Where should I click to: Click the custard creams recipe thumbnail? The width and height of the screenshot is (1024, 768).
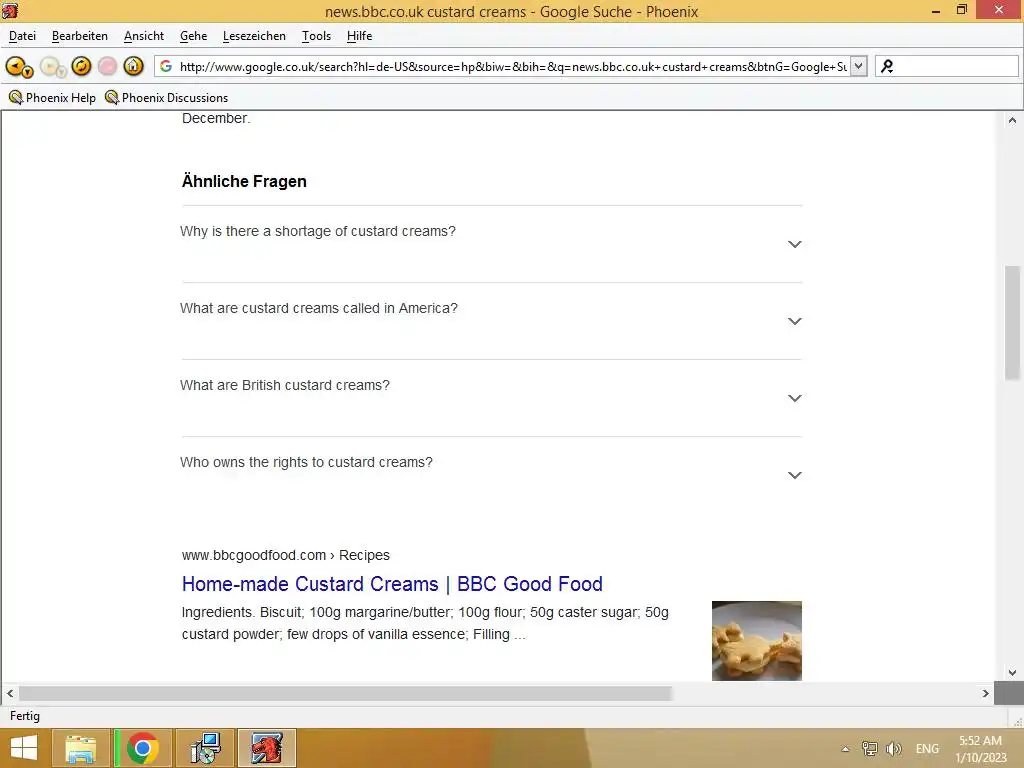coord(756,641)
